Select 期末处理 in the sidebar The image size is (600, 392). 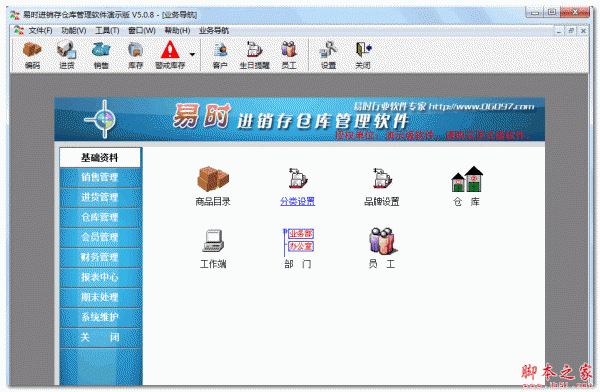point(100,297)
